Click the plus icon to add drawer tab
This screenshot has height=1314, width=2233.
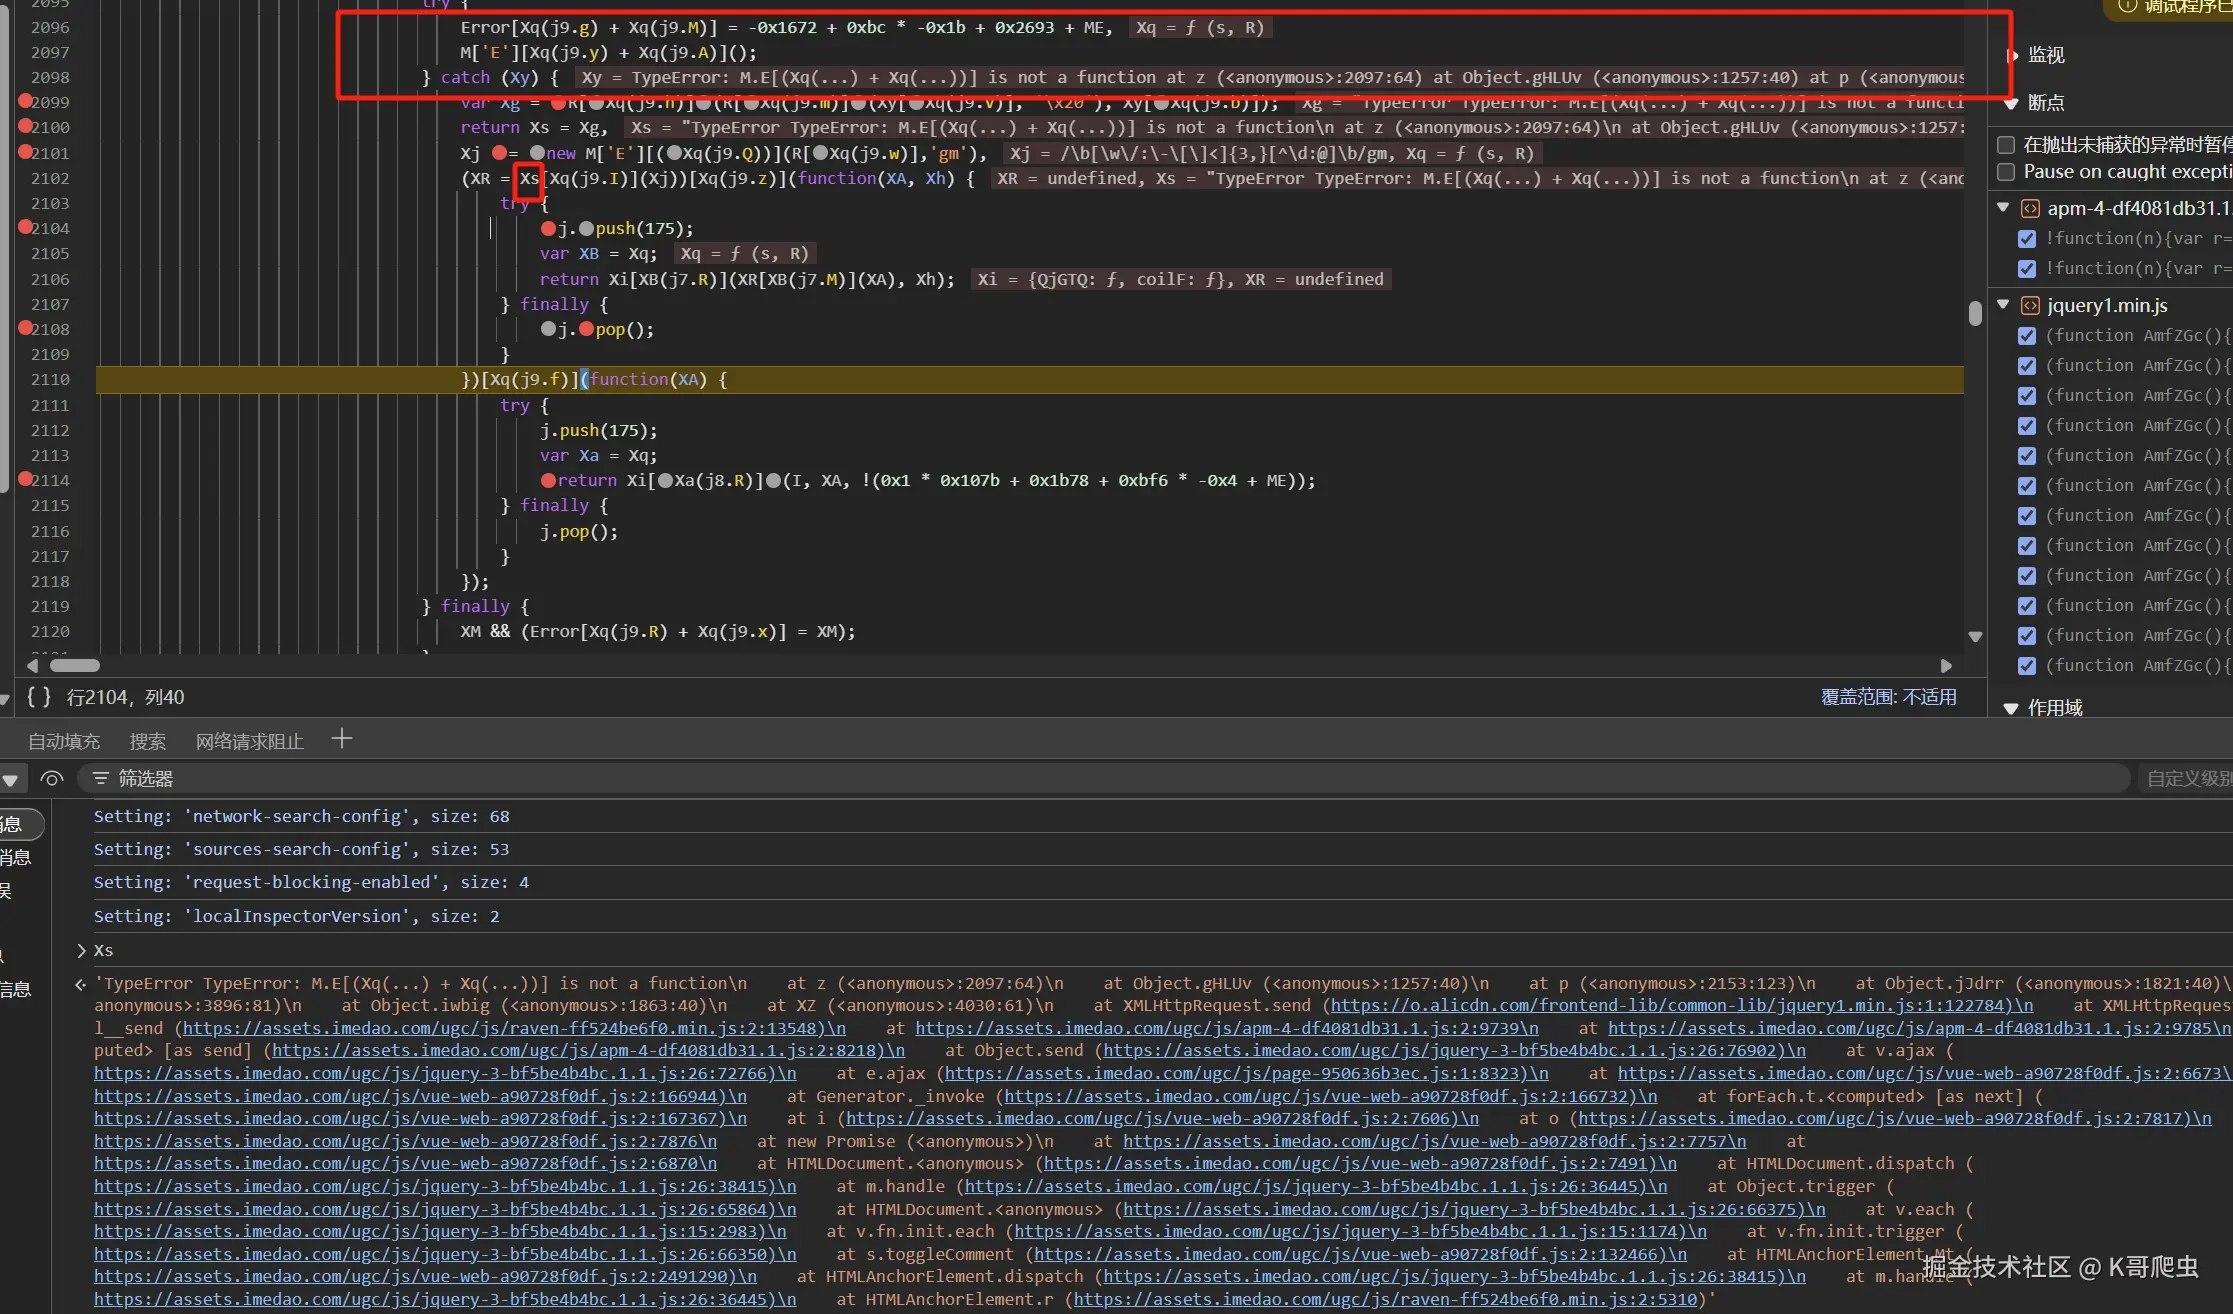pos(342,739)
